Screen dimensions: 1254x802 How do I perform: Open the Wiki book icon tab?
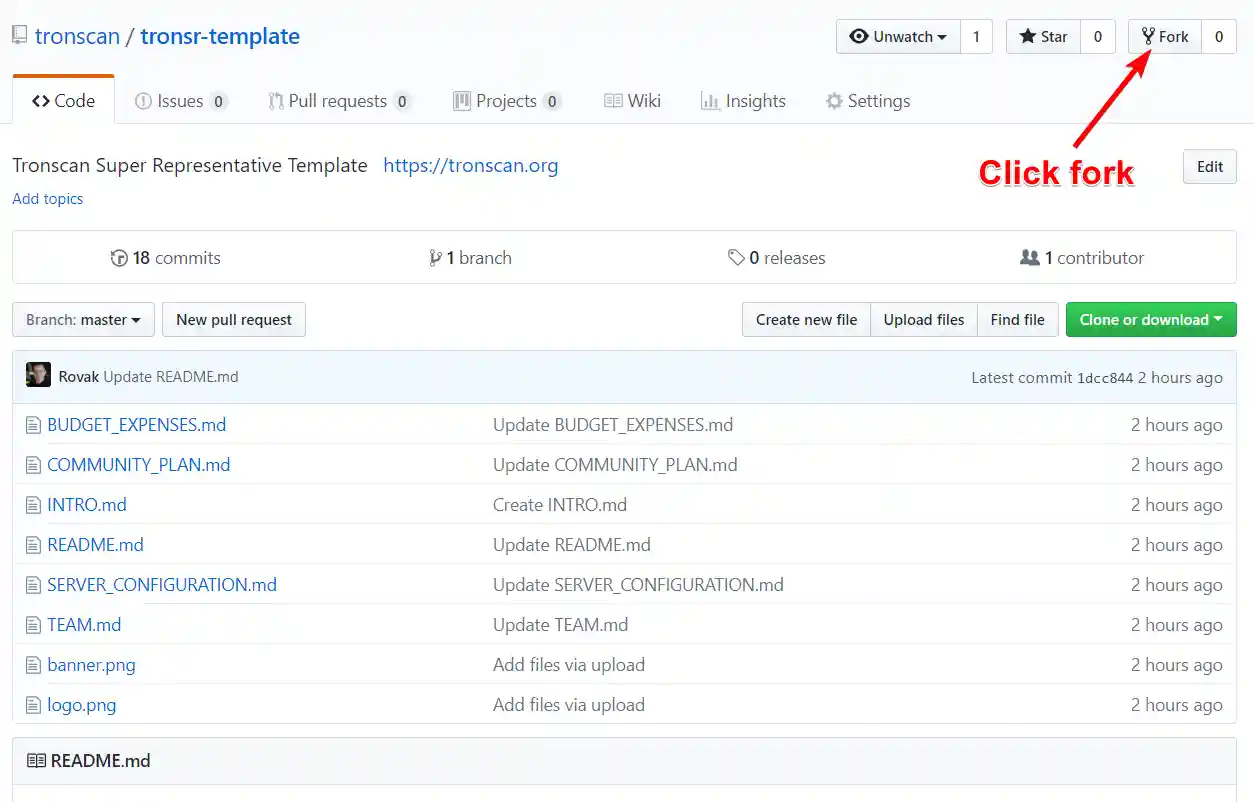click(614, 101)
